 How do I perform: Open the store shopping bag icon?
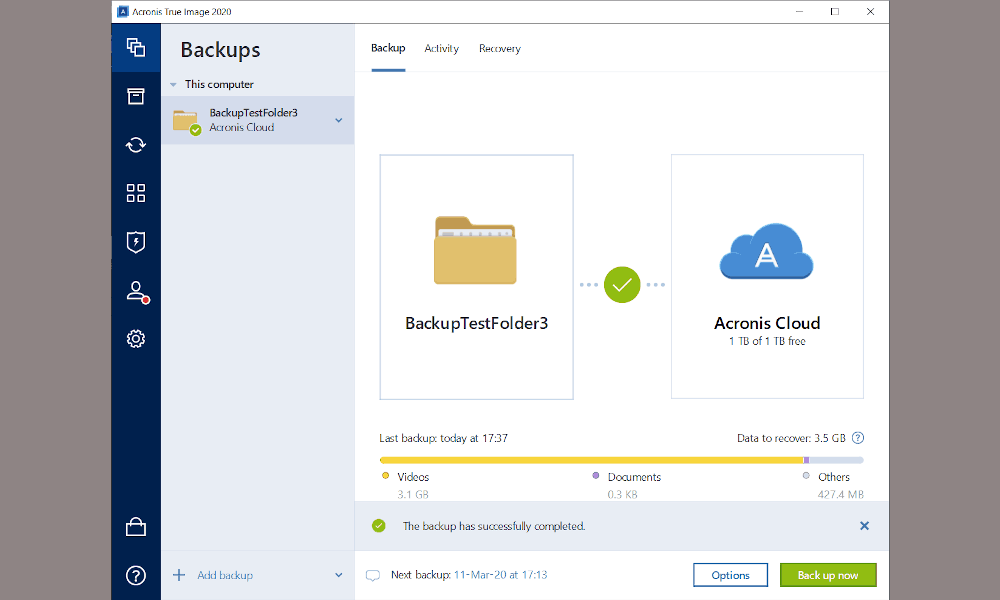click(x=136, y=527)
